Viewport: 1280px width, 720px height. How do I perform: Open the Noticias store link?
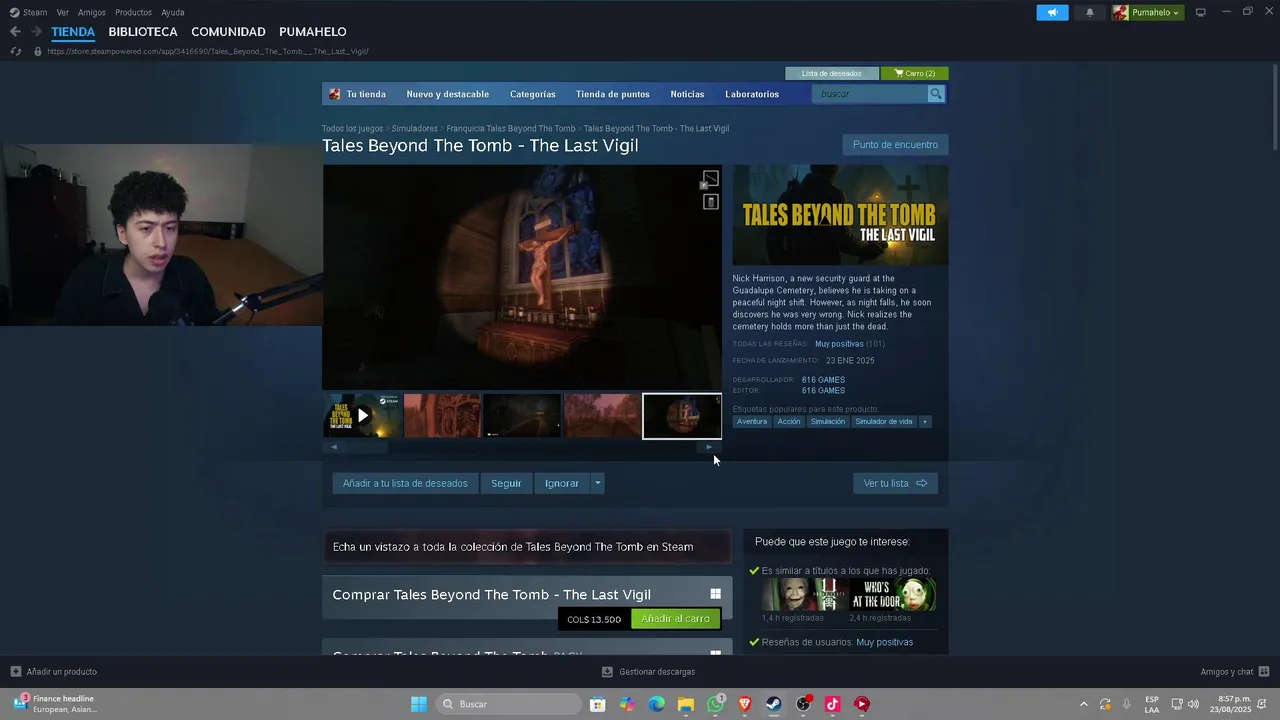pyautogui.click(x=687, y=94)
